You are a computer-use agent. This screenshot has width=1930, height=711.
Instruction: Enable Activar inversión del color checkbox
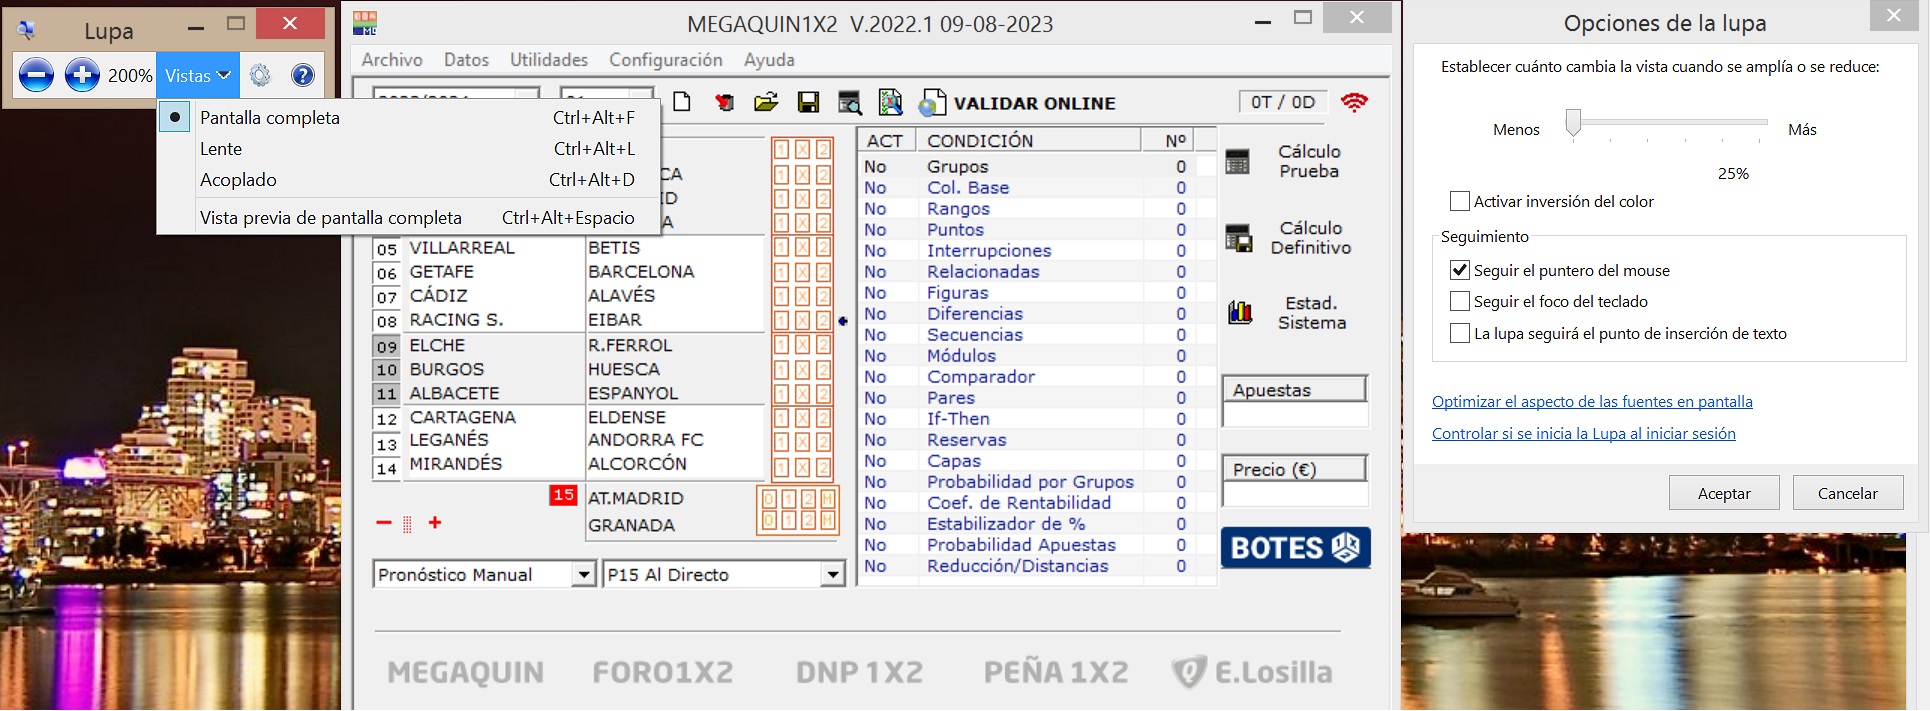click(1460, 201)
